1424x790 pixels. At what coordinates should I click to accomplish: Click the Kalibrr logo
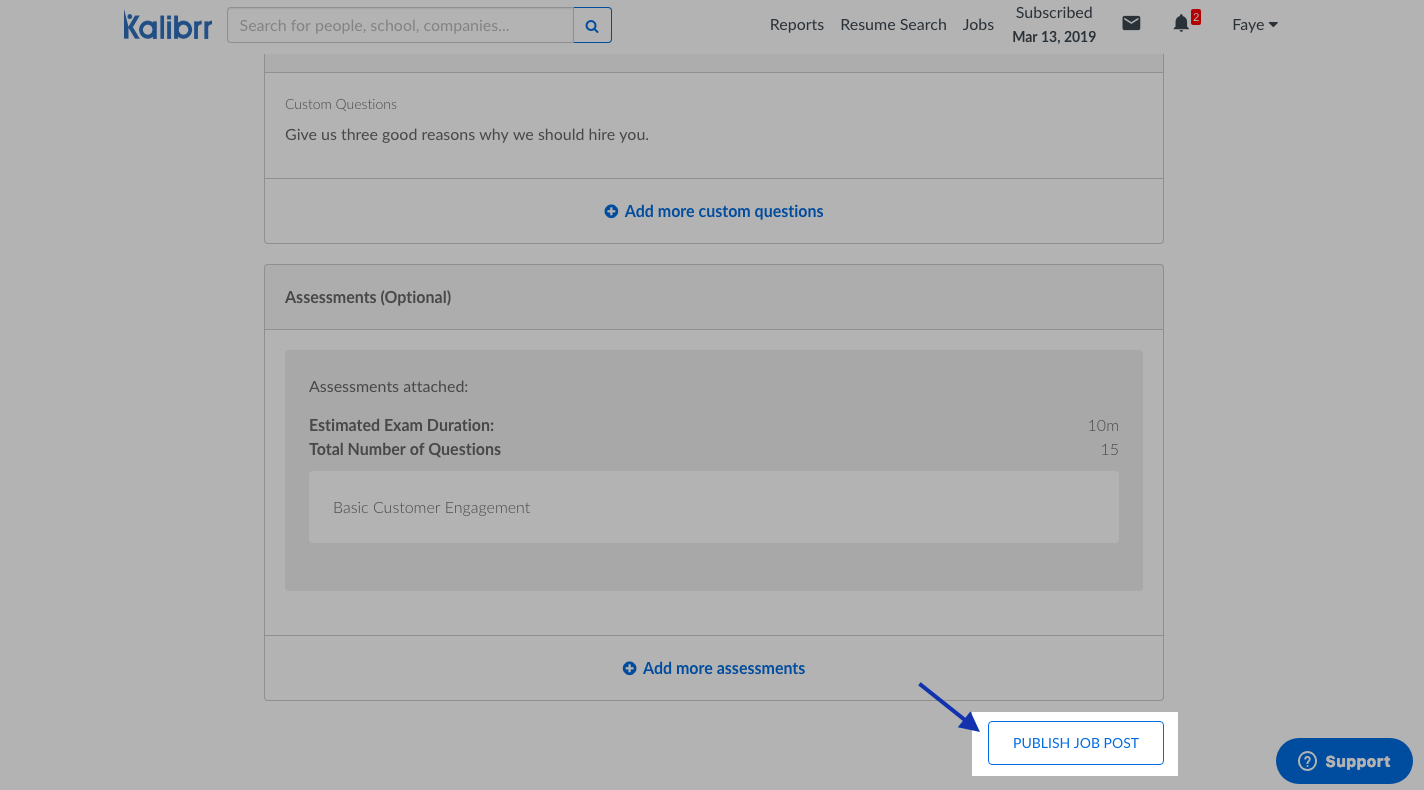[167, 25]
